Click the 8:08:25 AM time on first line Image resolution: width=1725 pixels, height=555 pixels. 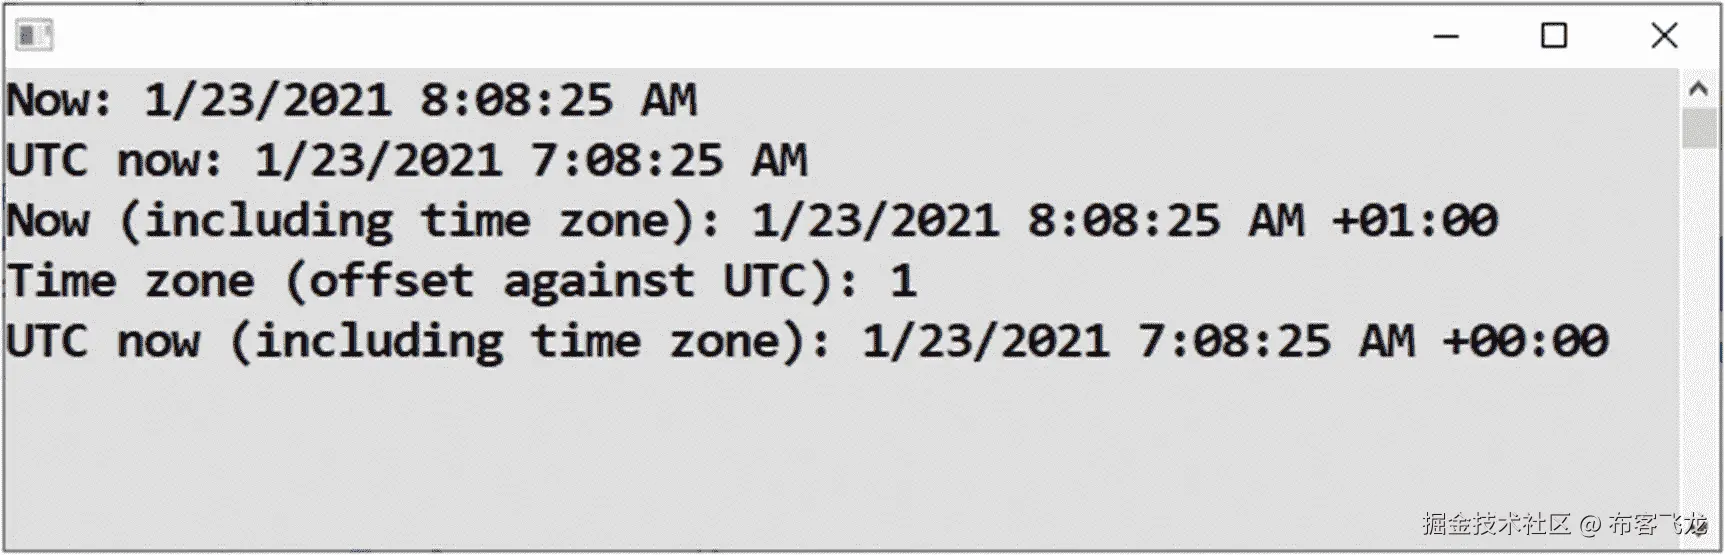[x=558, y=101]
